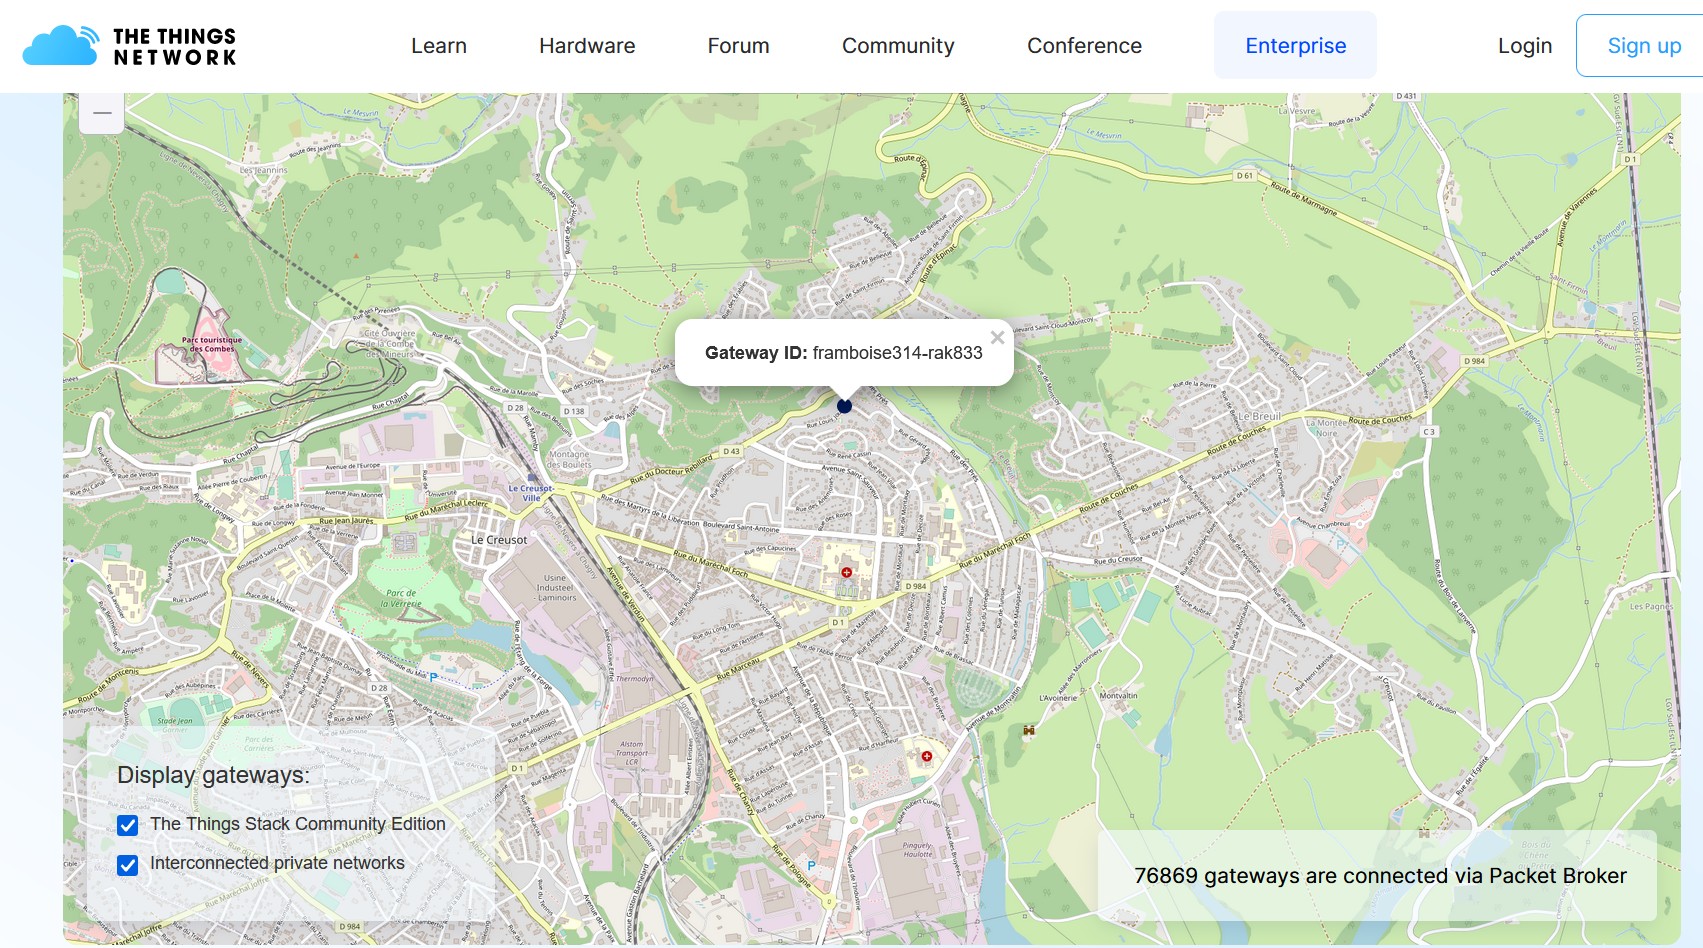The image size is (1703, 948).
Task: Open the Hardware menu item
Action: tap(587, 46)
